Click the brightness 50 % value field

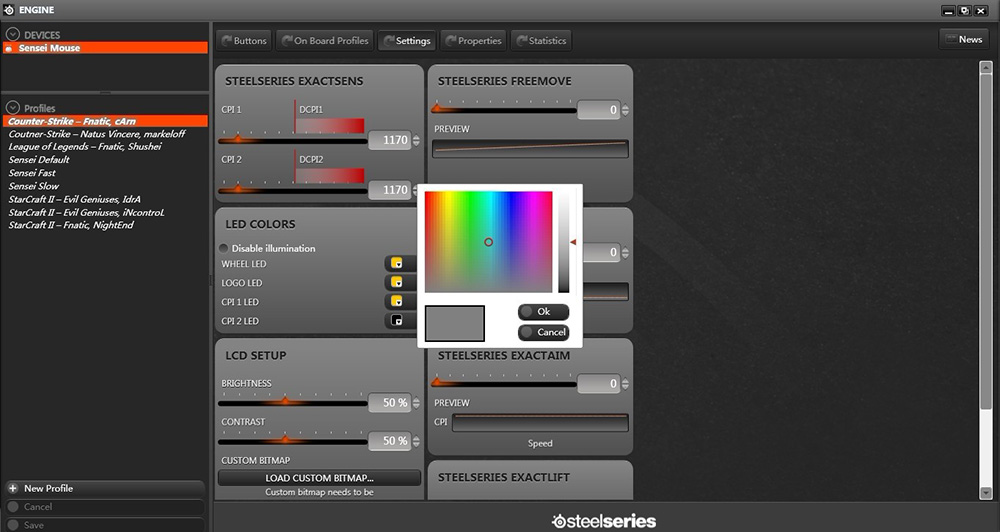point(390,403)
